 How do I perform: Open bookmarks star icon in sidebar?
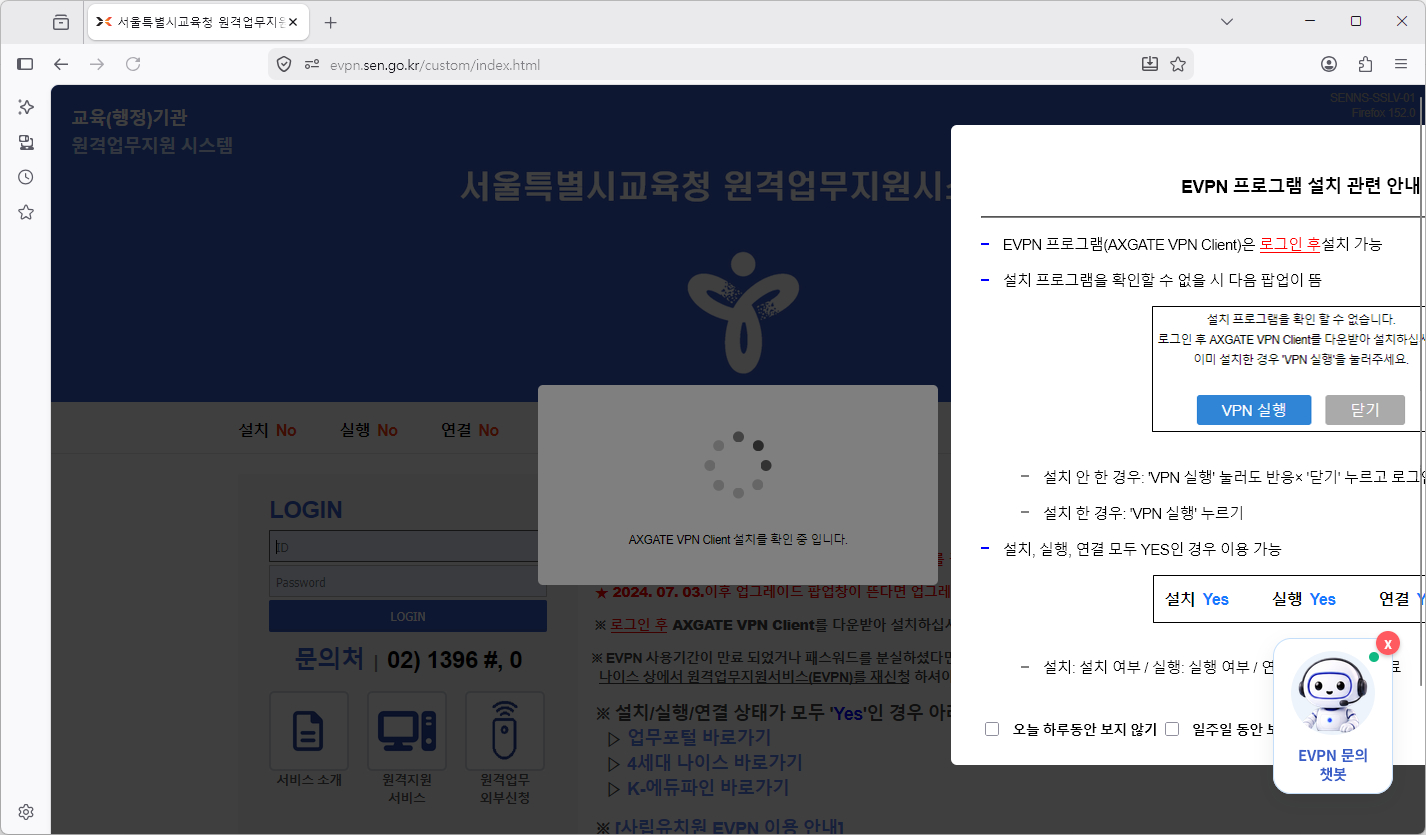click(x=26, y=212)
